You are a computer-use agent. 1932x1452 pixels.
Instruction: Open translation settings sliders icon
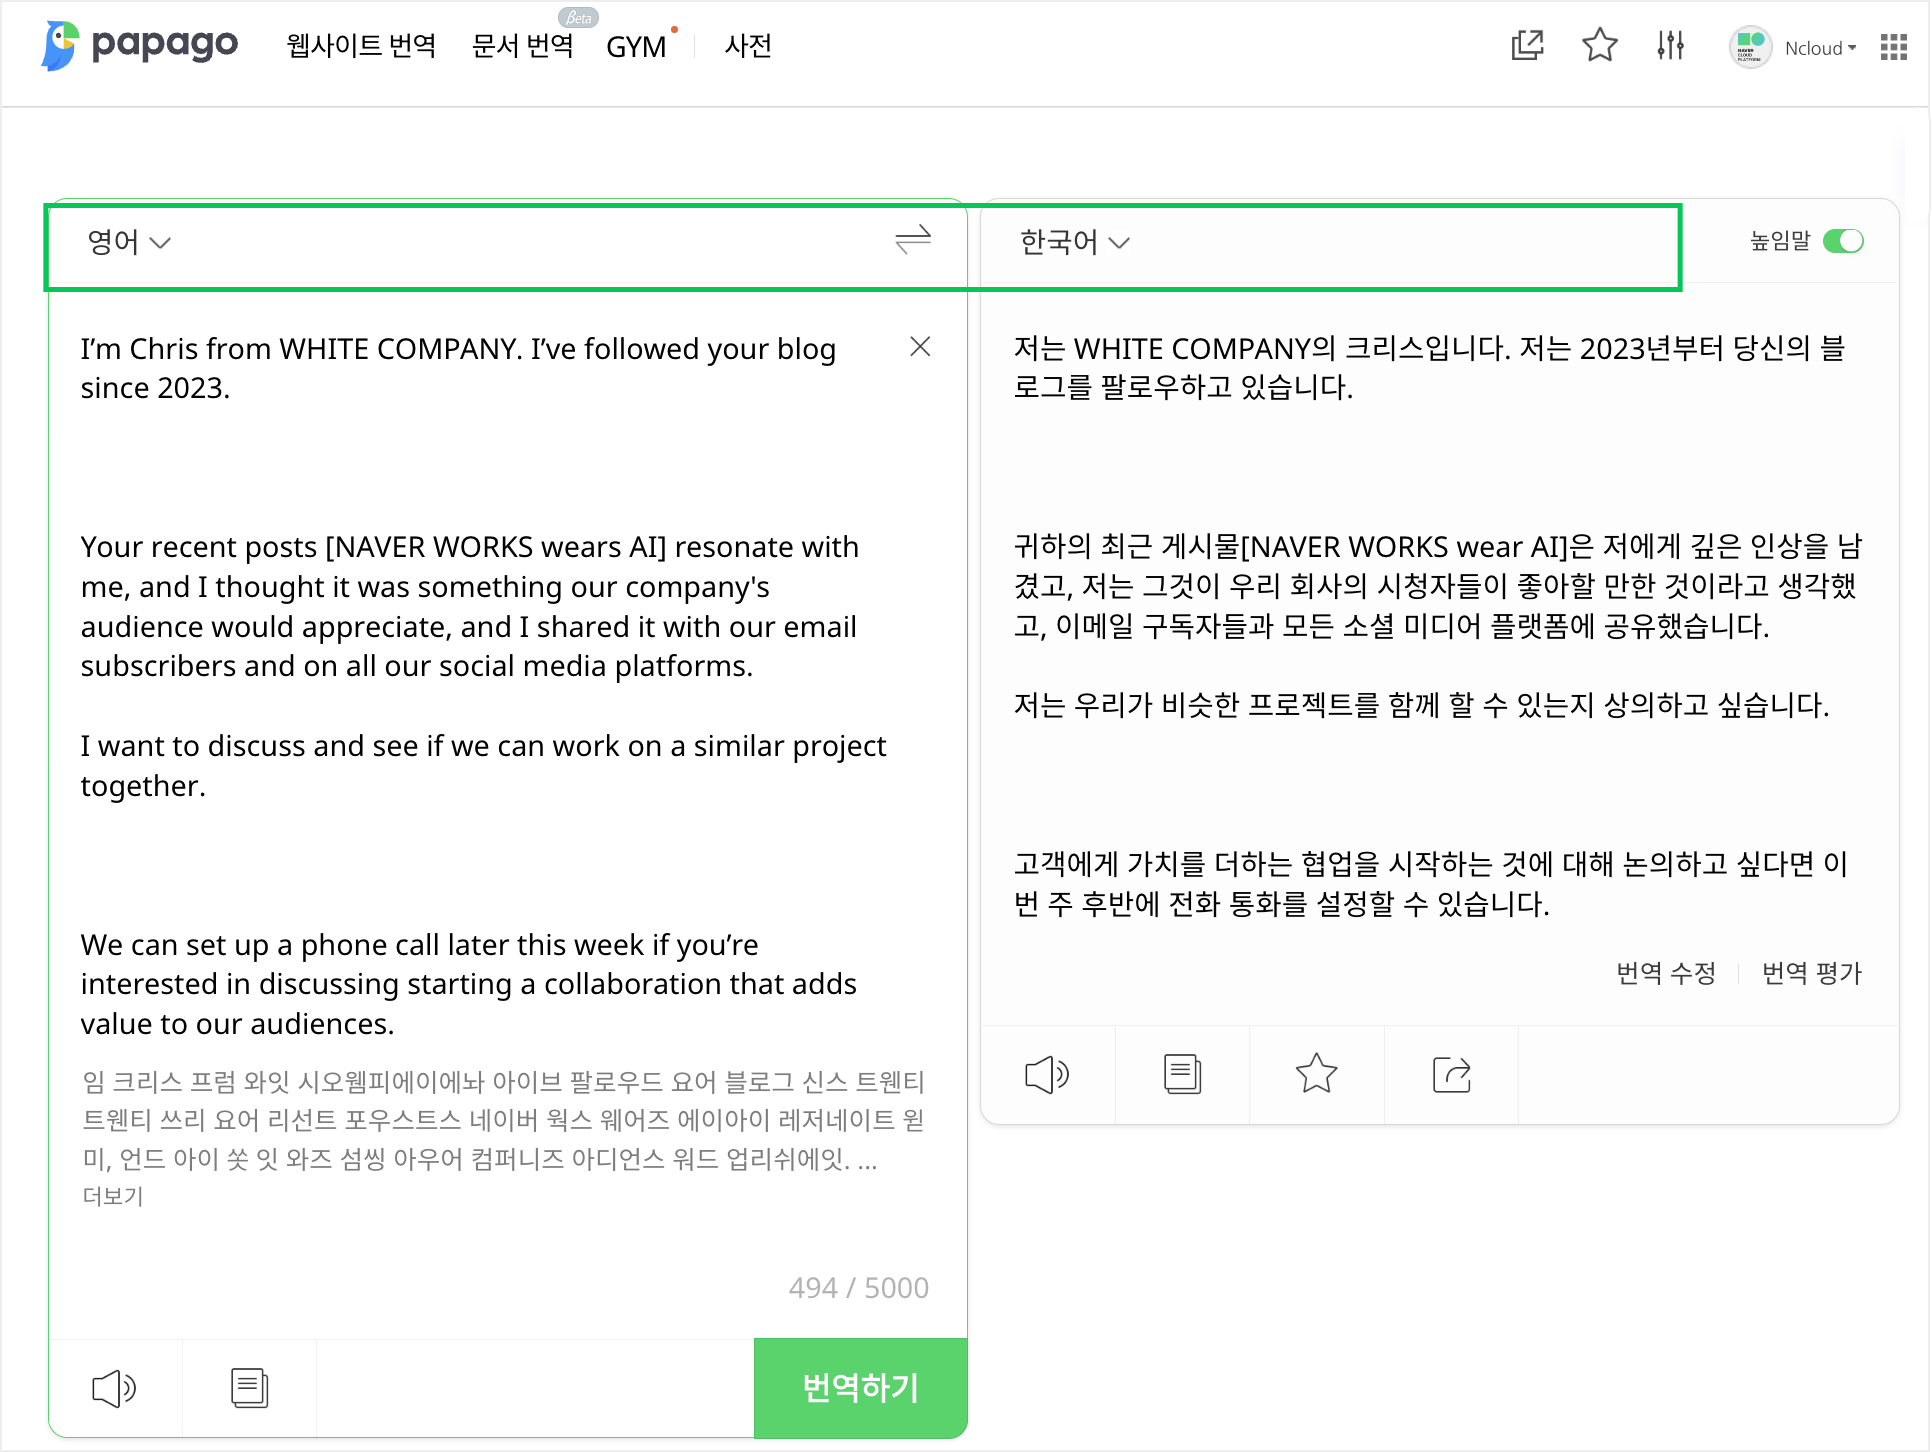(1670, 46)
